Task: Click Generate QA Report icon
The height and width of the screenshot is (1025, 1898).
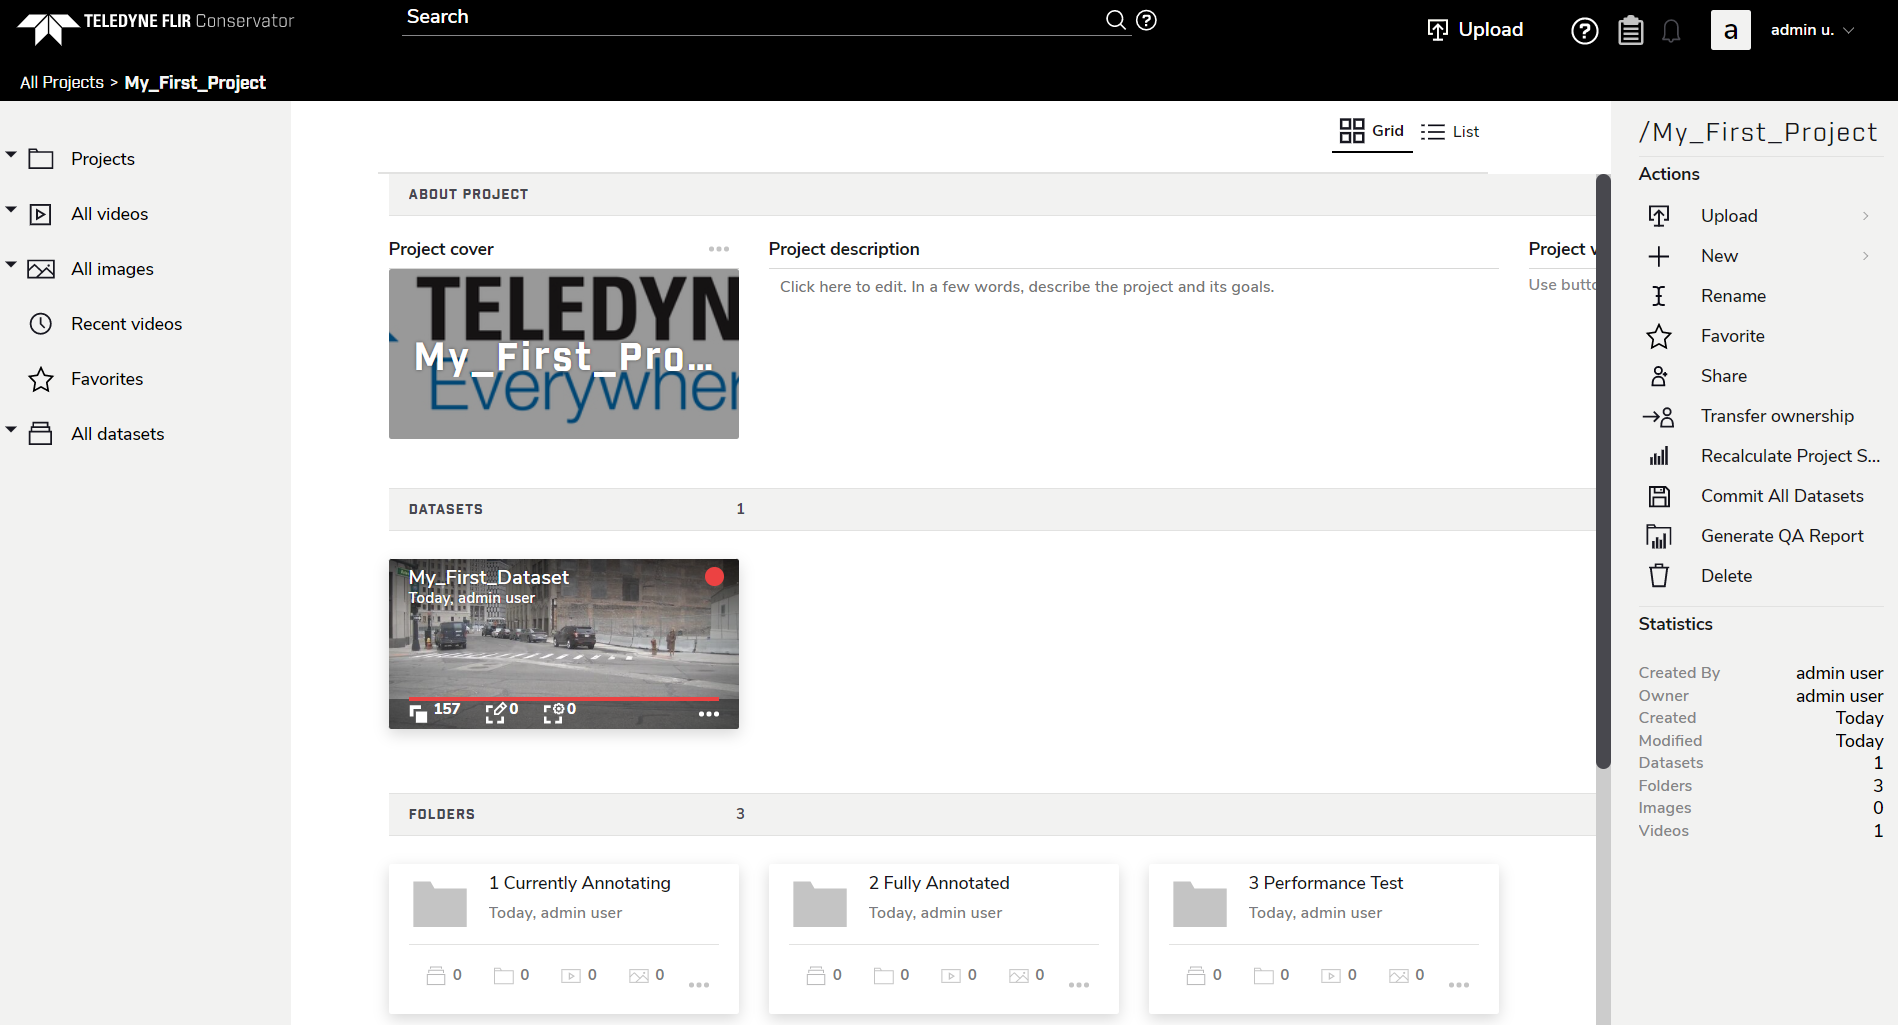Action: pyautogui.click(x=1659, y=536)
